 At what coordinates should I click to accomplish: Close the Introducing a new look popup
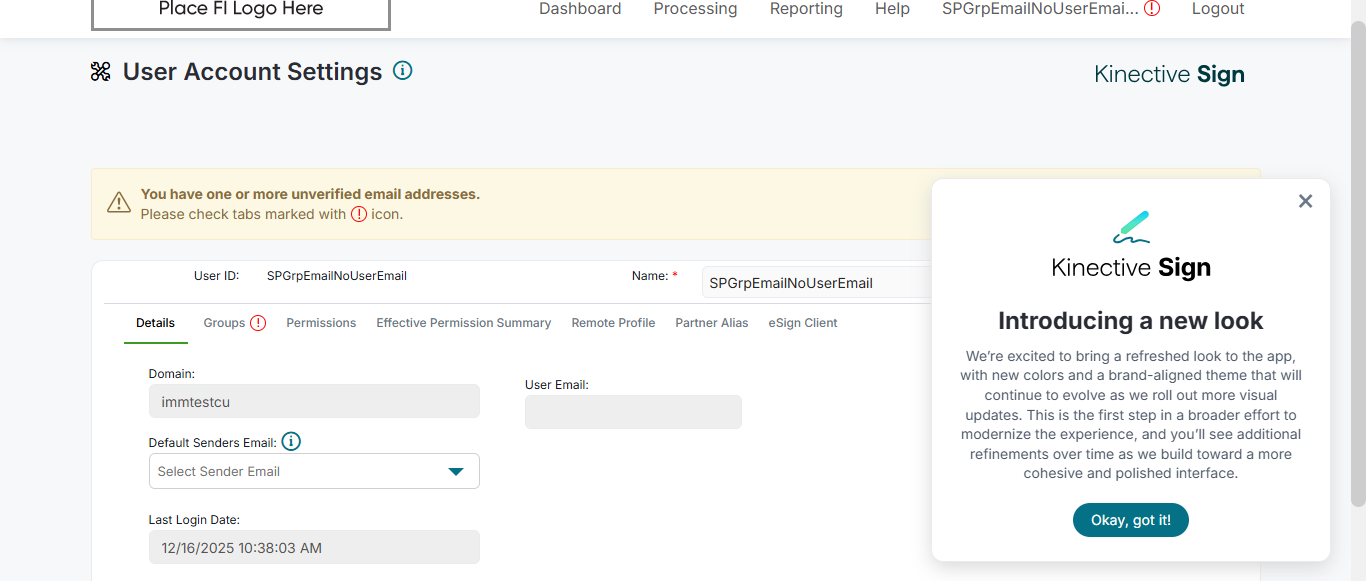1305,201
